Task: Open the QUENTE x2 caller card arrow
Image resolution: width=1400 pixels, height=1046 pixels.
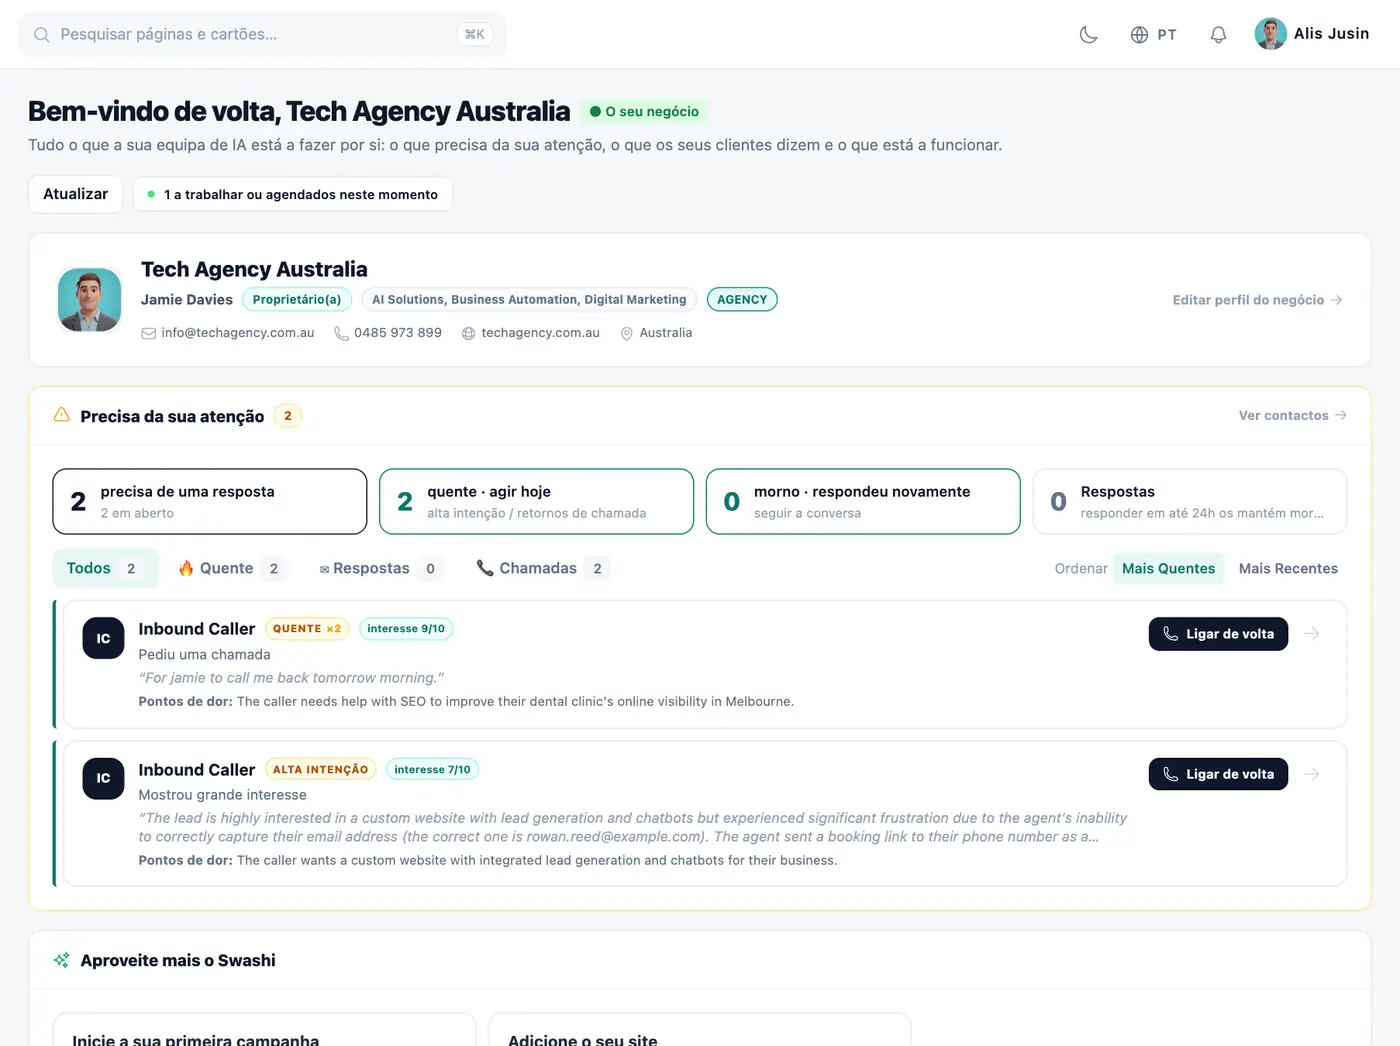Action: (x=1312, y=634)
